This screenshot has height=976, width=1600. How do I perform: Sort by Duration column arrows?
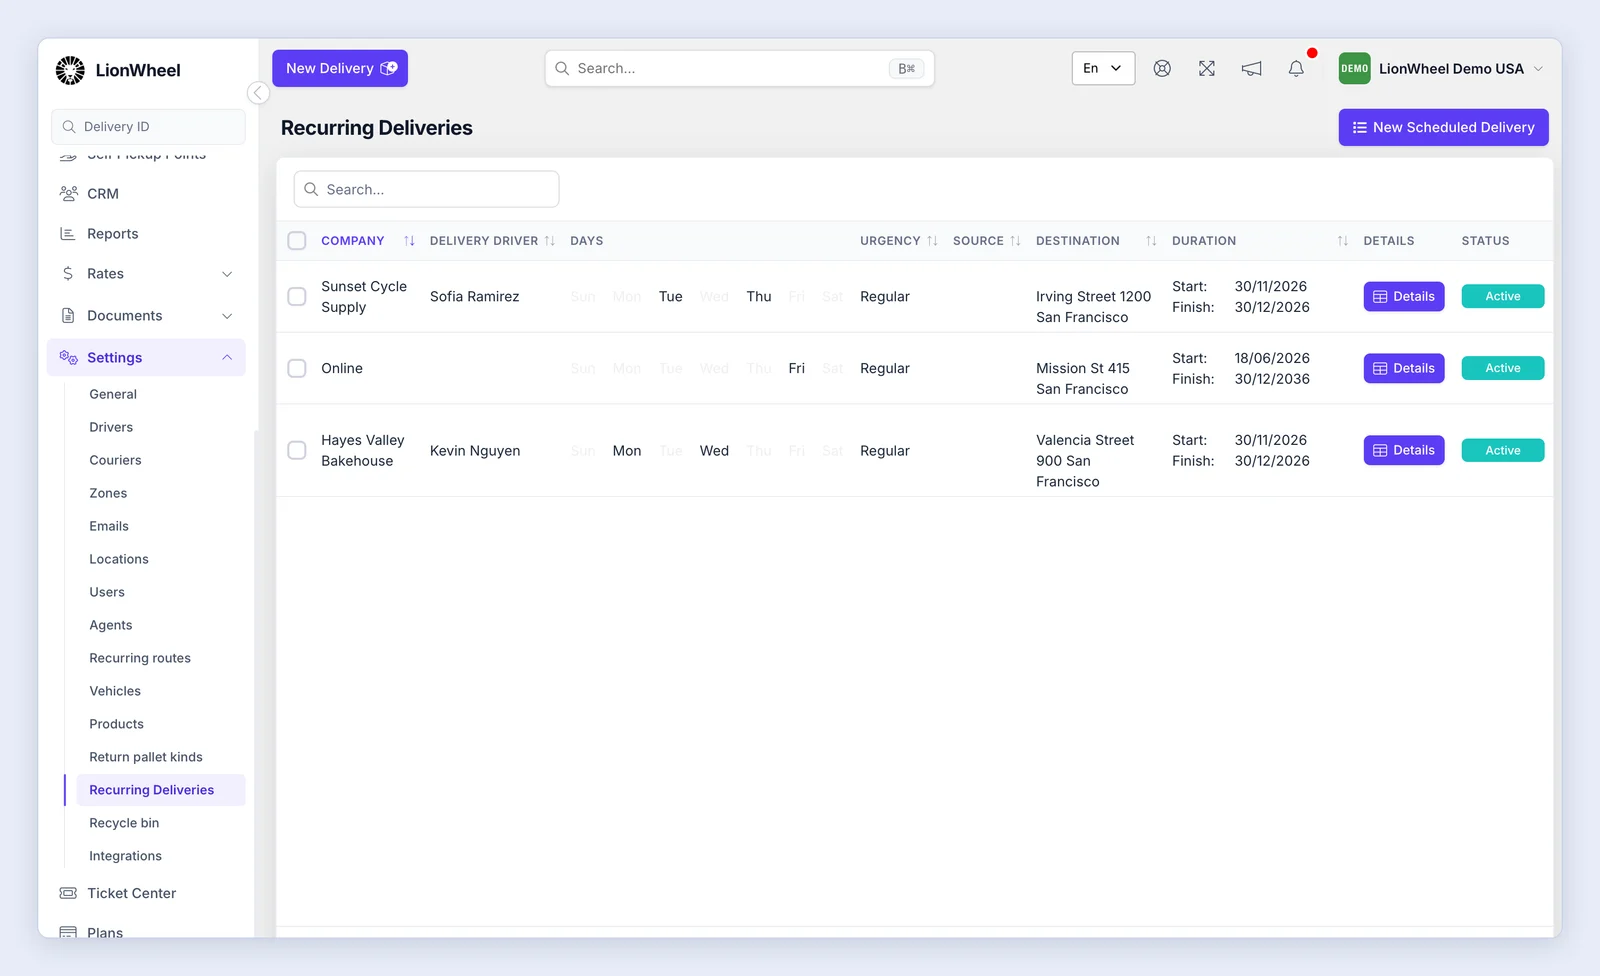point(1342,241)
